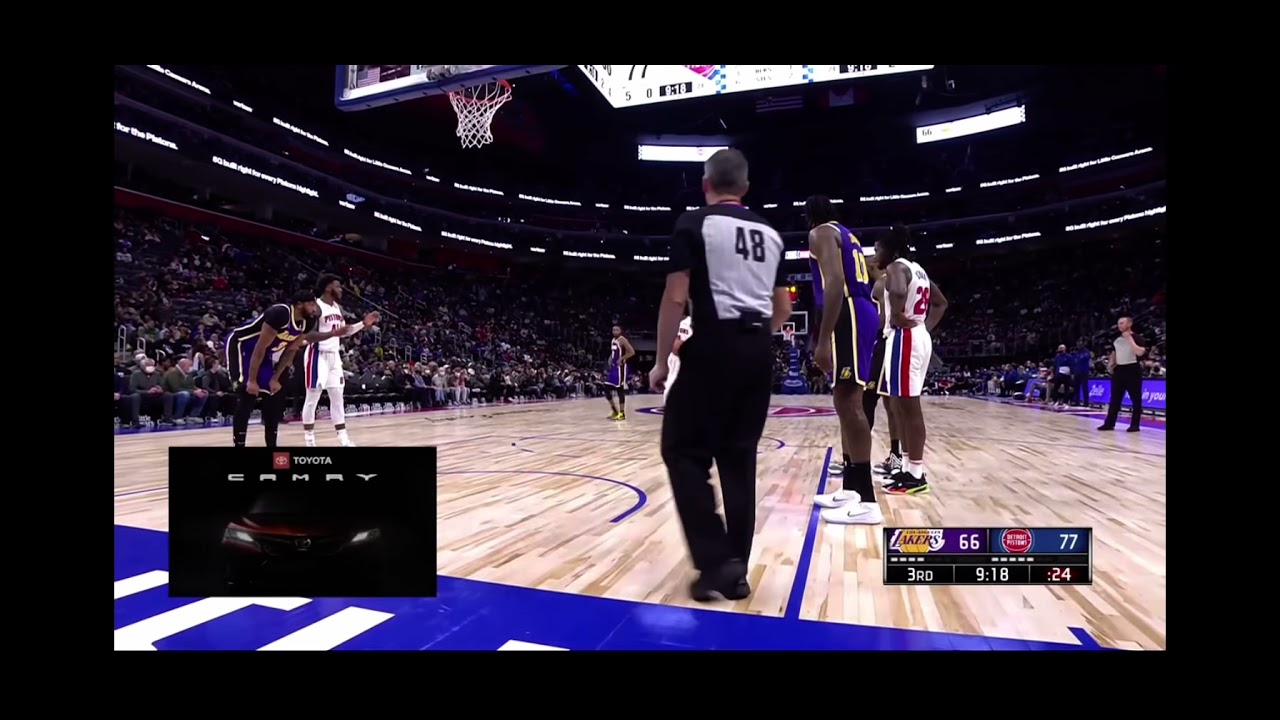Viewport: 1280px width, 720px height.
Task: Click the :24 shot clock on the scoreboard
Action: pos(1058,574)
